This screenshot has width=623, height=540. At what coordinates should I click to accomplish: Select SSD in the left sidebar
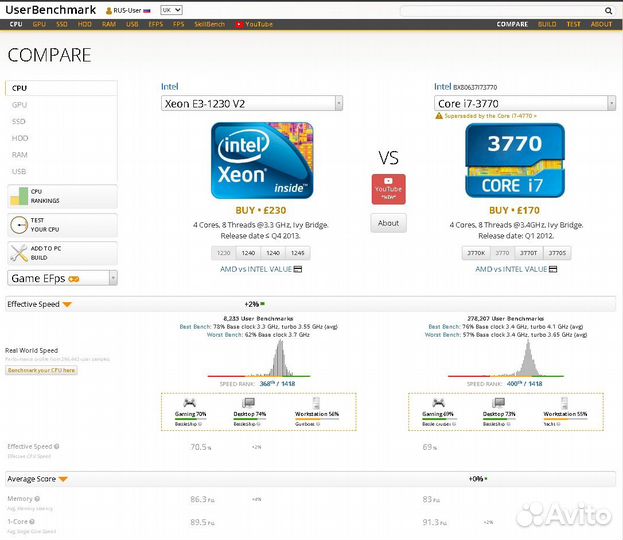19,122
